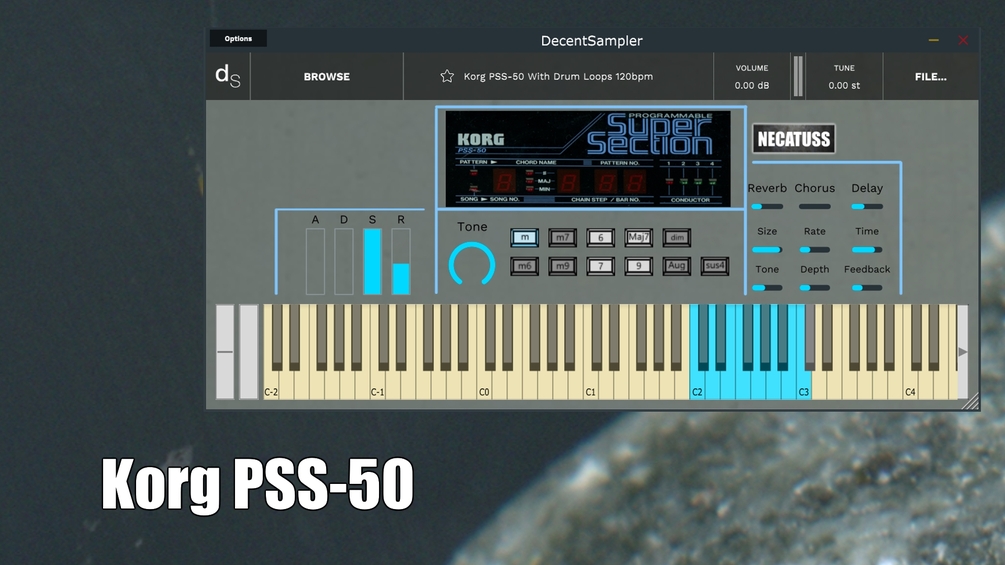Adjust the Reverb amount slider
1005x565 pixels.
(767, 206)
